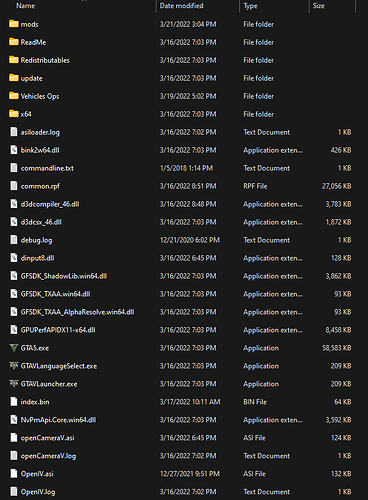This screenshot has width=368, height=500.
Task: Select the dinput8.dll file name
Action: click(x=37, y=258)
